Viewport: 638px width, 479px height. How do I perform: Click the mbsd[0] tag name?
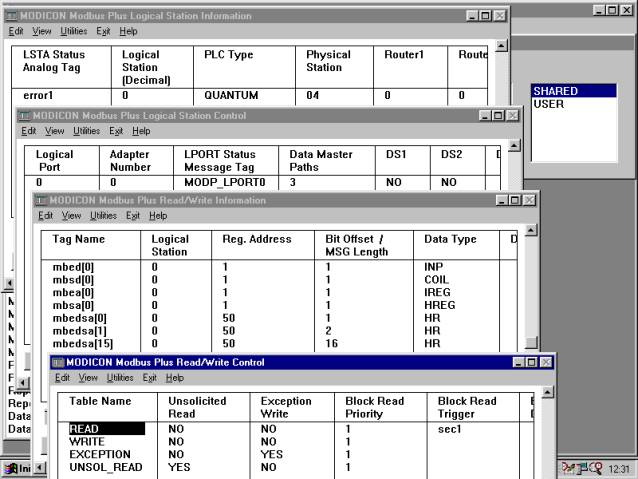pos(73,280)
